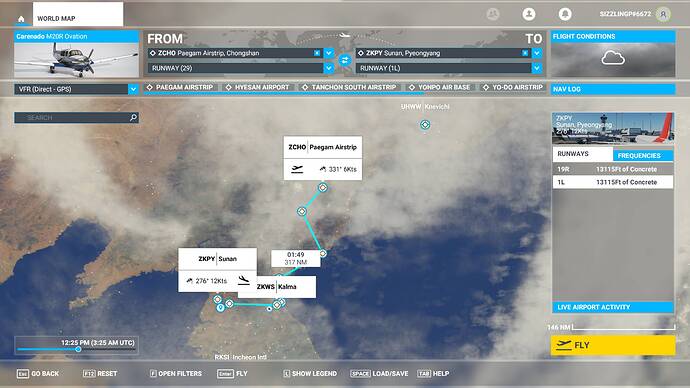Open the notifications bell icon

point(565,14)
